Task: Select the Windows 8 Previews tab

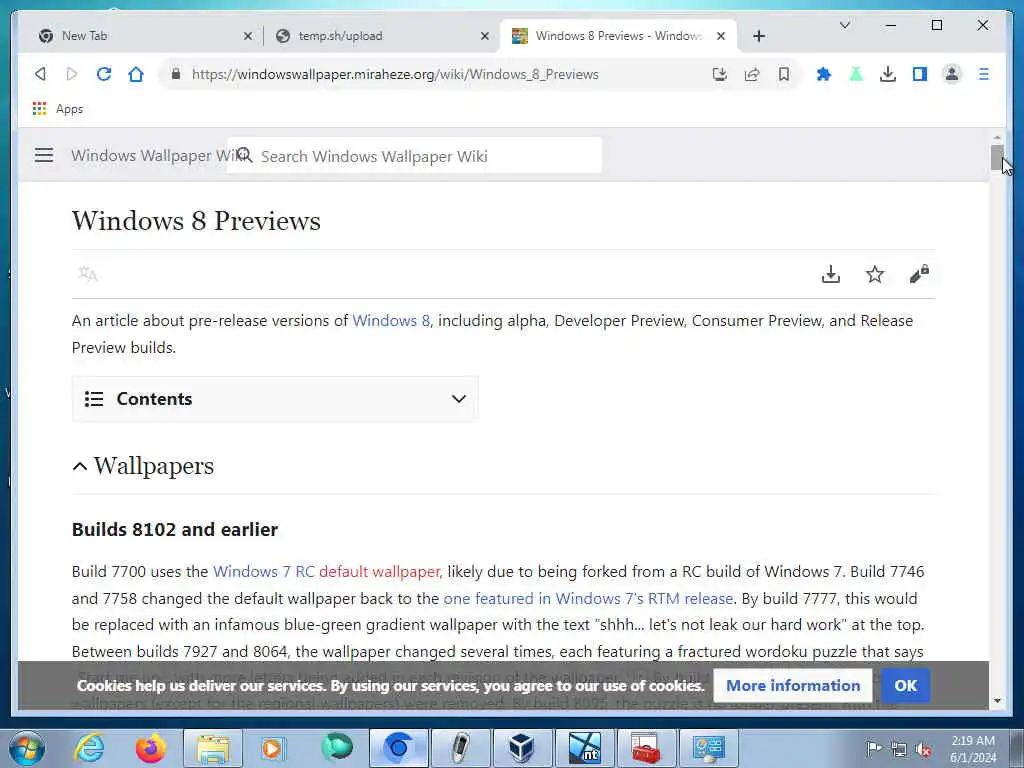Action: [617, 36]
